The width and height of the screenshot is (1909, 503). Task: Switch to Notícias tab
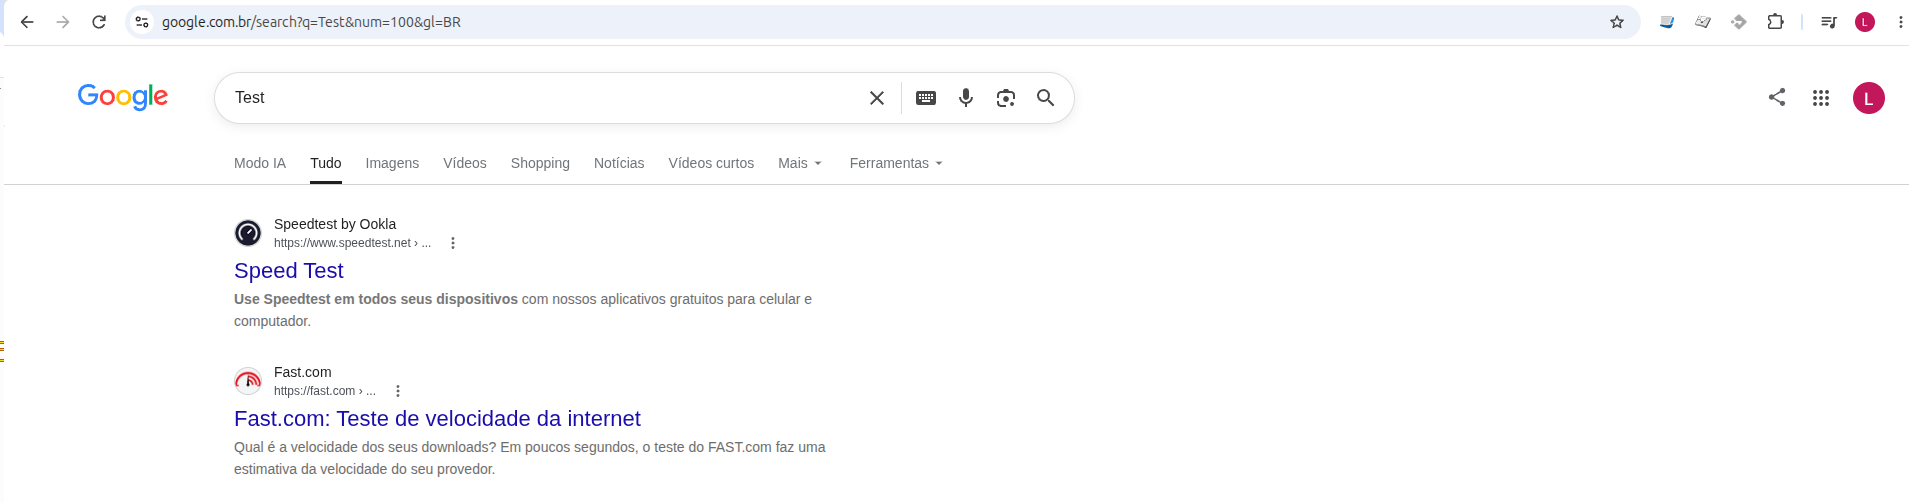pos(619,163)
